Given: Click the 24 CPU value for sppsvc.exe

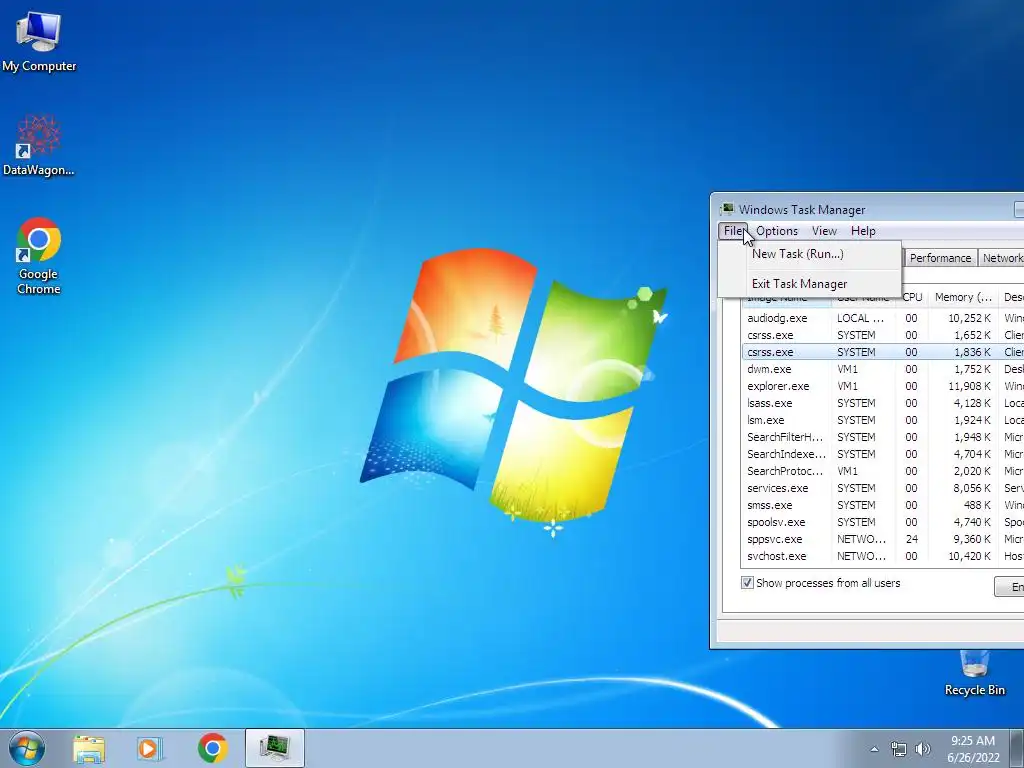Looking at the screenshot, I should coord(912,539).
